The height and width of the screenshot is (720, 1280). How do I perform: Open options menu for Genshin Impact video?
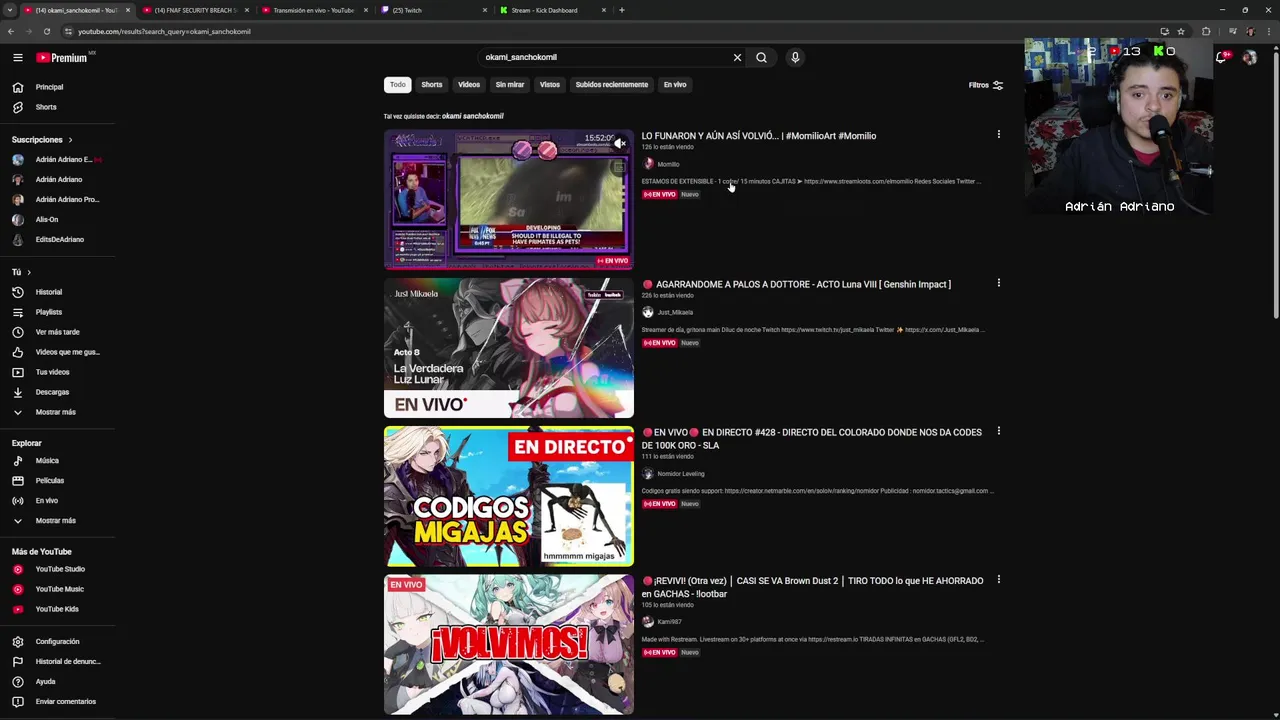point(998,283)
